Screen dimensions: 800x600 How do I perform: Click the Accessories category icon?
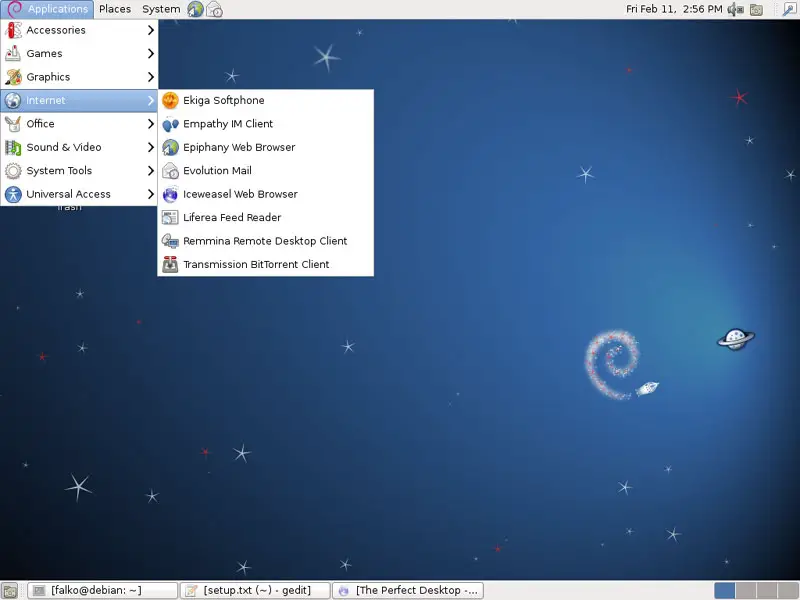coord(13,30)
